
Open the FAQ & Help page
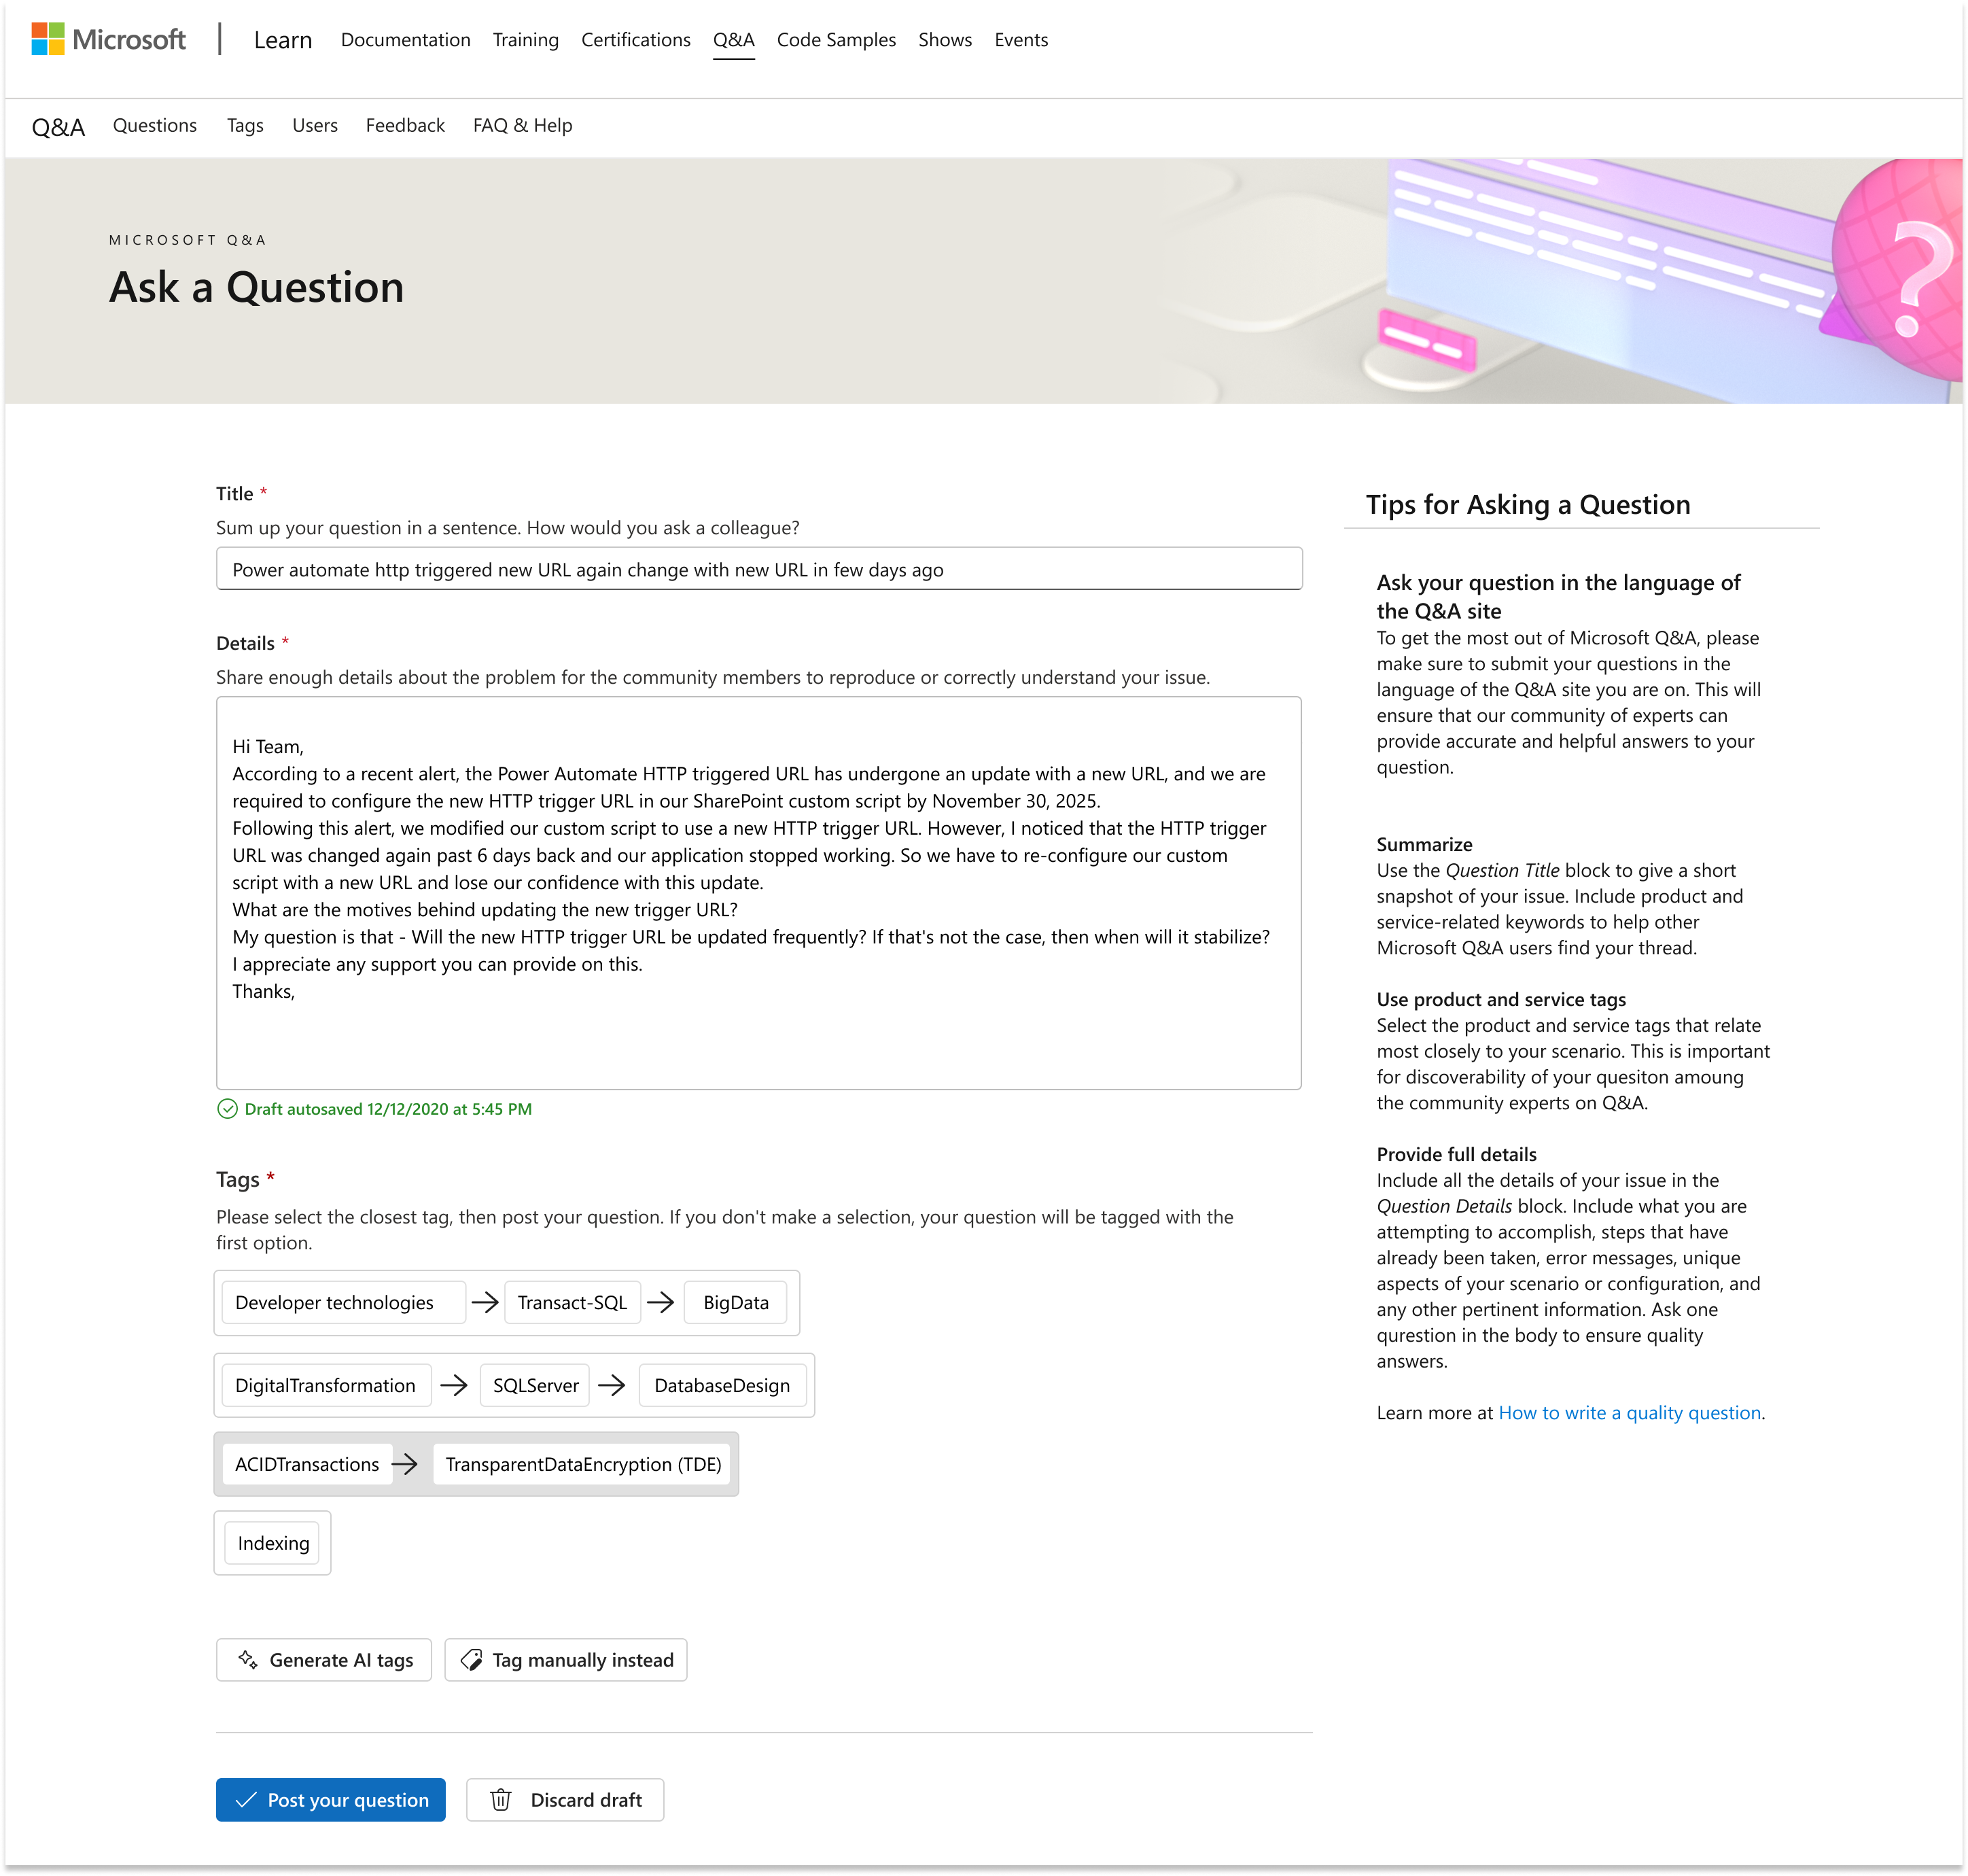pos(522,125)
